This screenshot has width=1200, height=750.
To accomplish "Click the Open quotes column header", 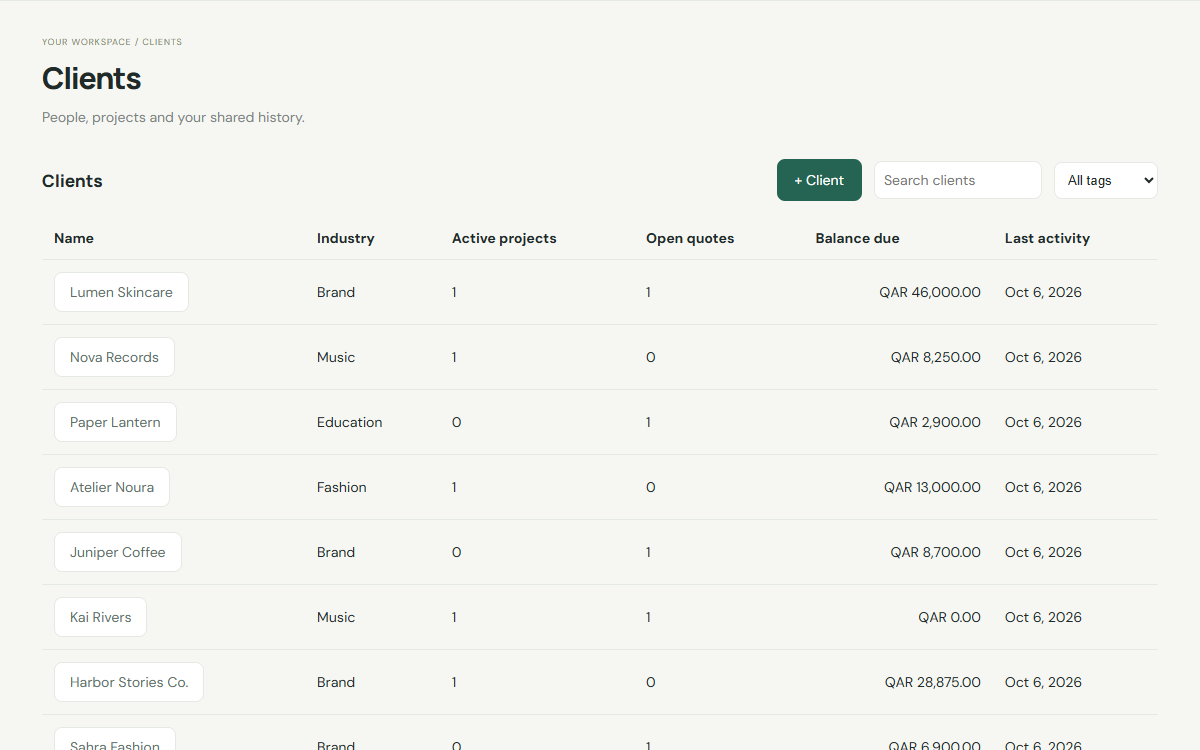I will 690,238.
